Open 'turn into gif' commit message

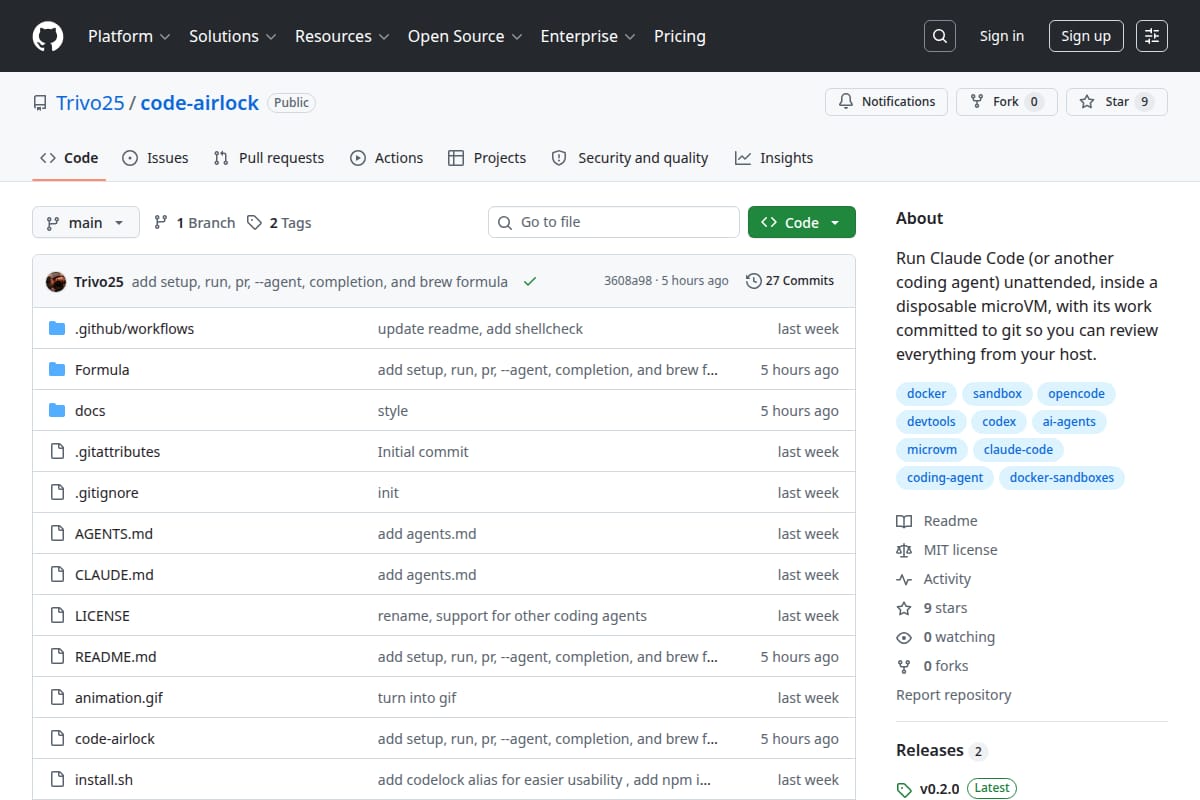[x=417, y=698]
